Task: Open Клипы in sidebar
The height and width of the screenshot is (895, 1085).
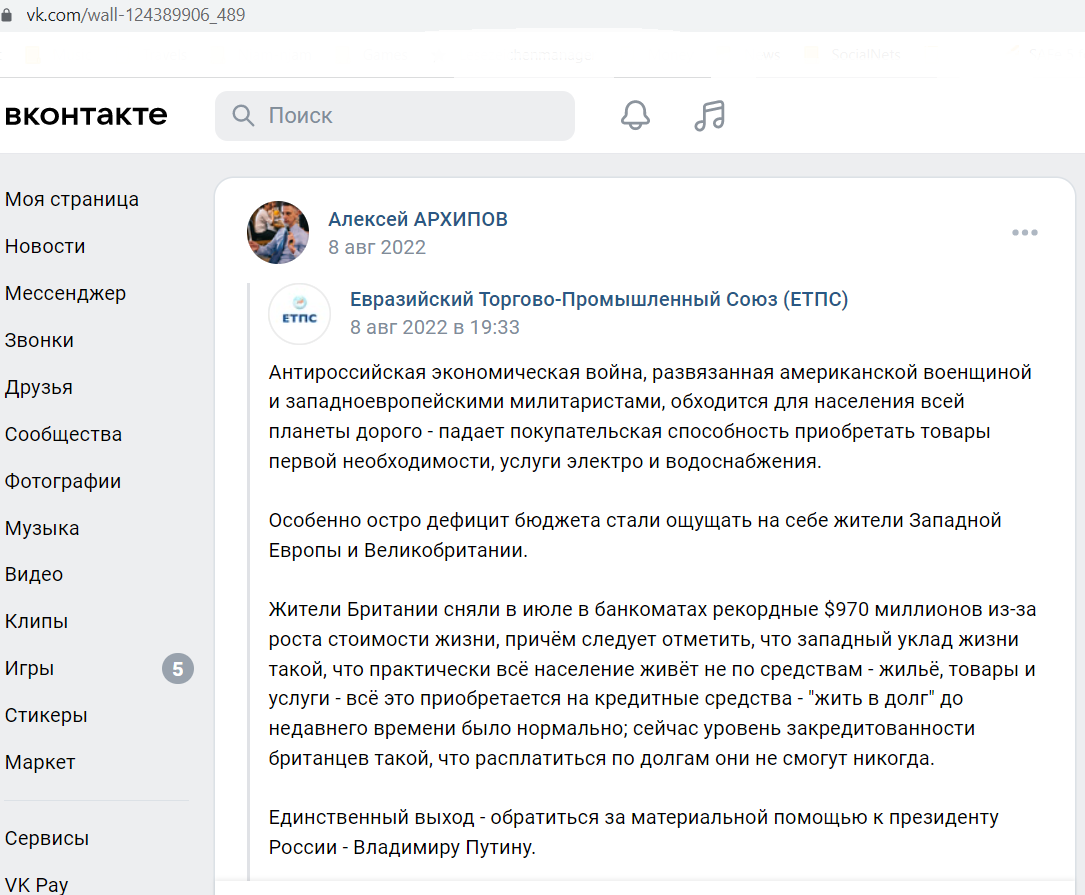Action: 36,622
